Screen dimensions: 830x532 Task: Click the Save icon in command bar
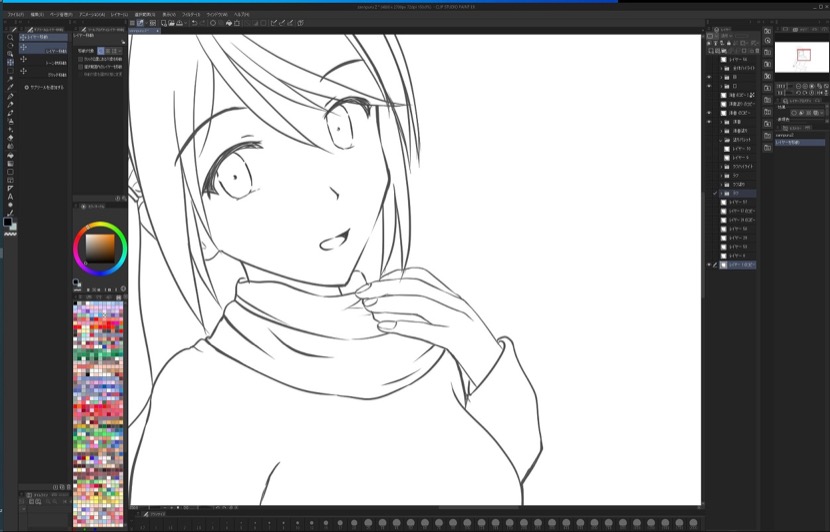[179, 23]
